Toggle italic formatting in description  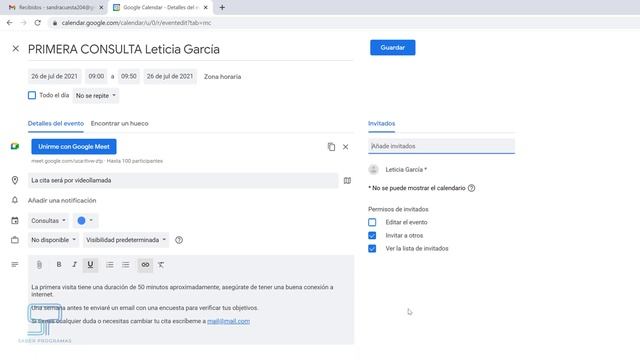[x=74, y=264]
